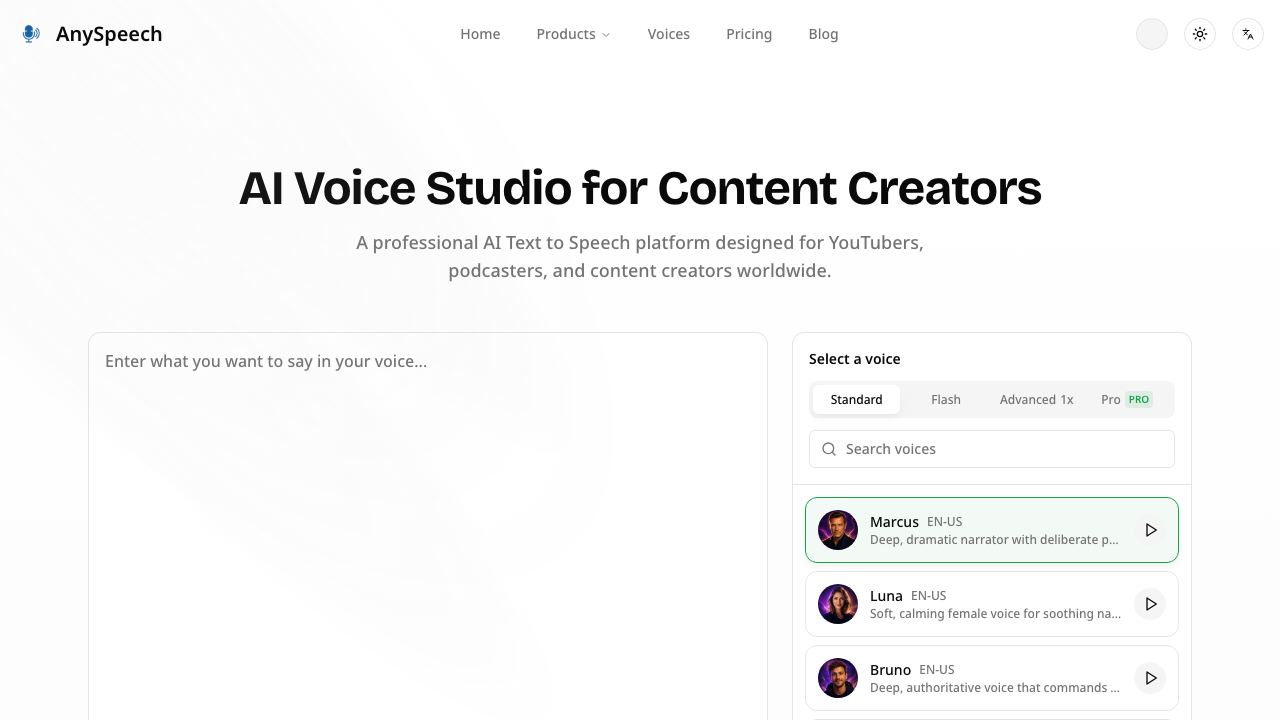
Task: Click the 'Select a voice' heading
Action: [x=855, y=359]
